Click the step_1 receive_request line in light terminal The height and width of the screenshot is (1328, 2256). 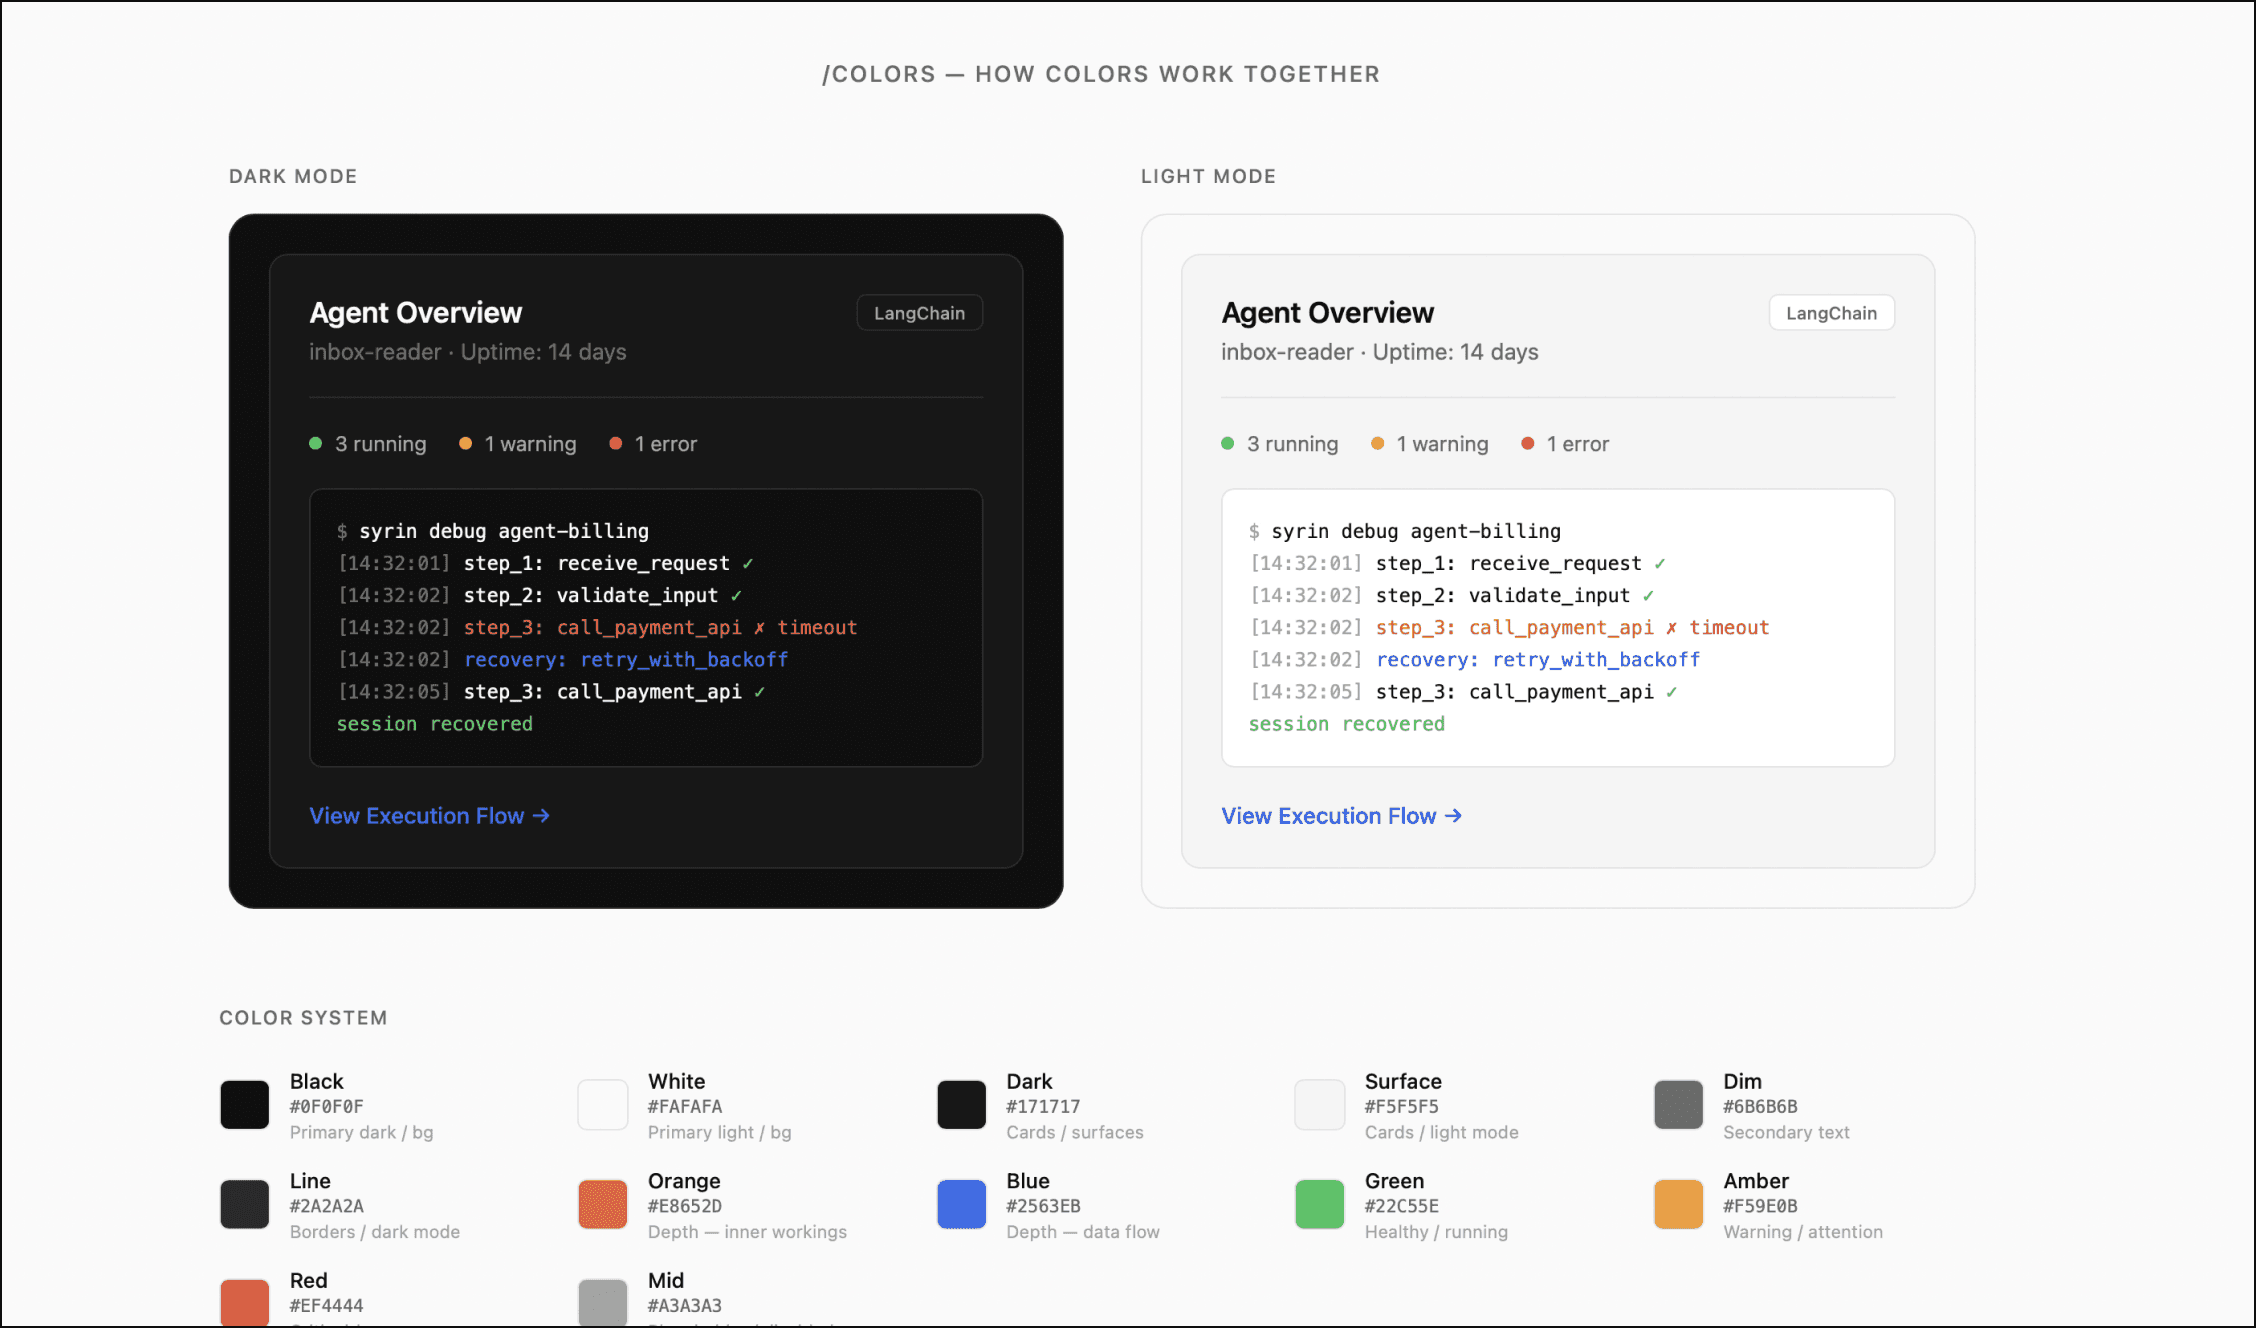(x=1458, y=563)
